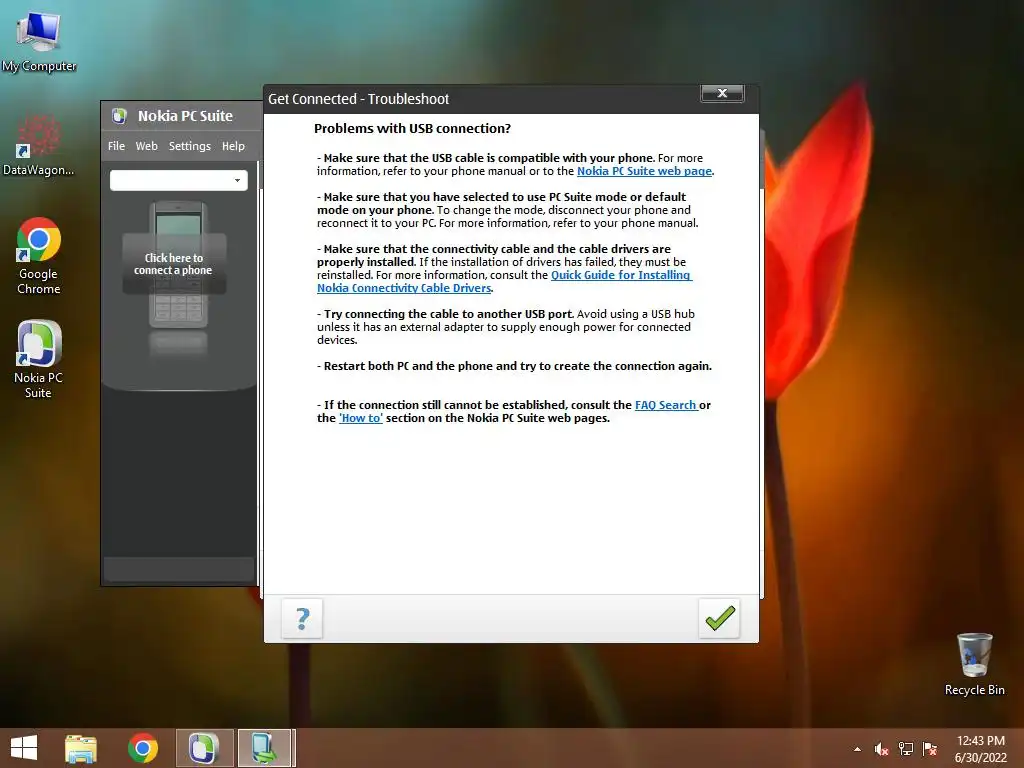Open the network tray icon
This screenshot has width=1024, height=768.
(x=906, y=749)
